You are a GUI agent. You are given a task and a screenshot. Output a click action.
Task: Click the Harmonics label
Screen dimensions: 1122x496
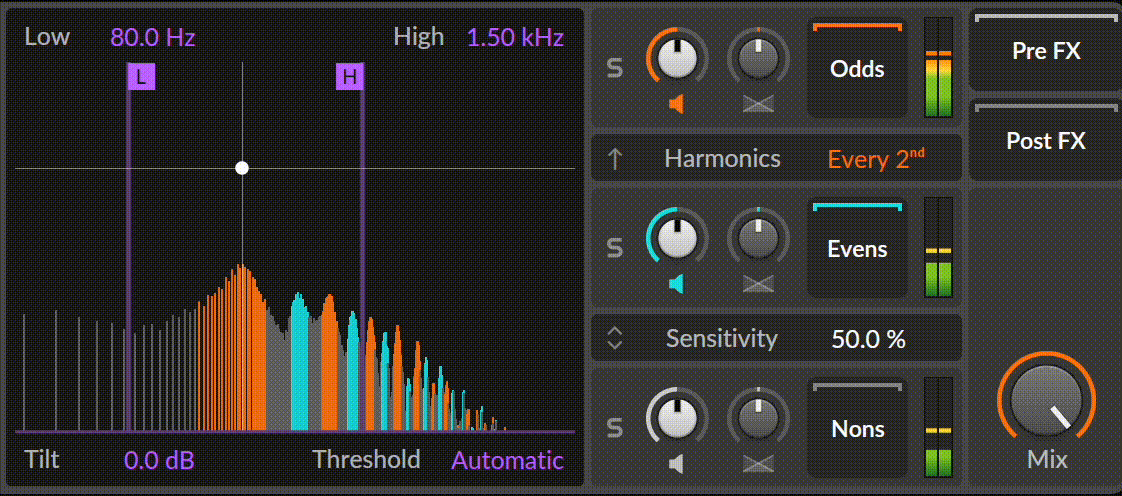click(722, 158)
